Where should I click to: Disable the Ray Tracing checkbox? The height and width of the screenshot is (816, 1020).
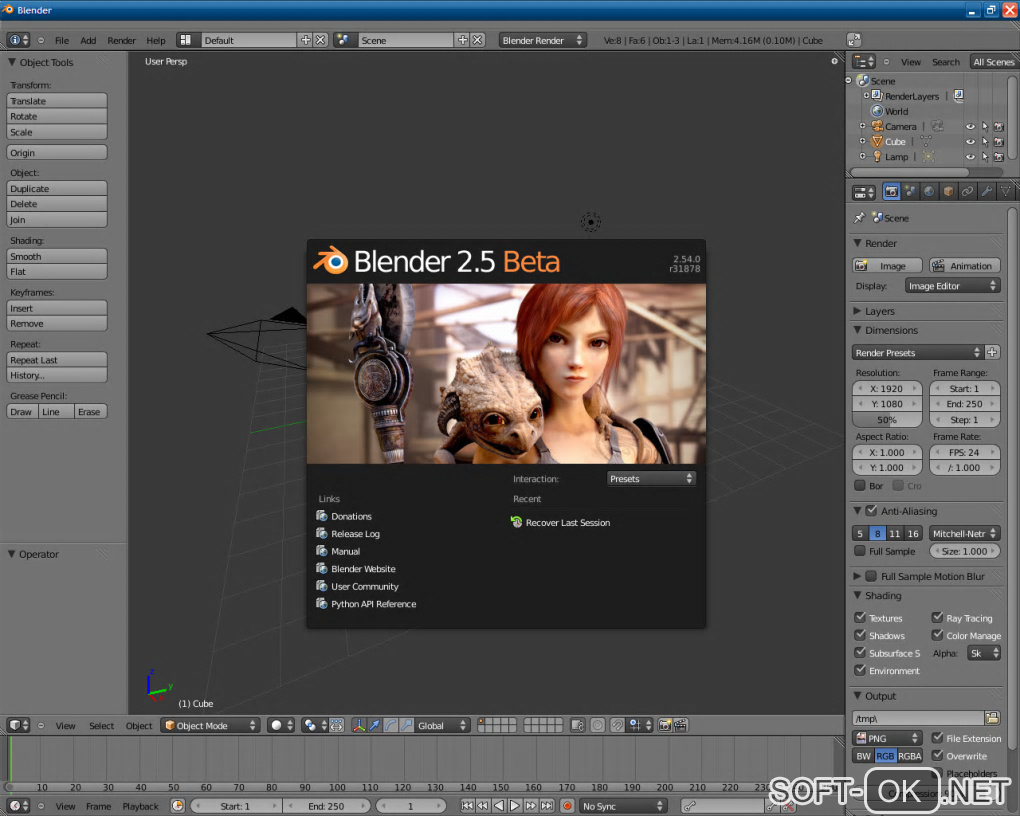click(938, 618)
